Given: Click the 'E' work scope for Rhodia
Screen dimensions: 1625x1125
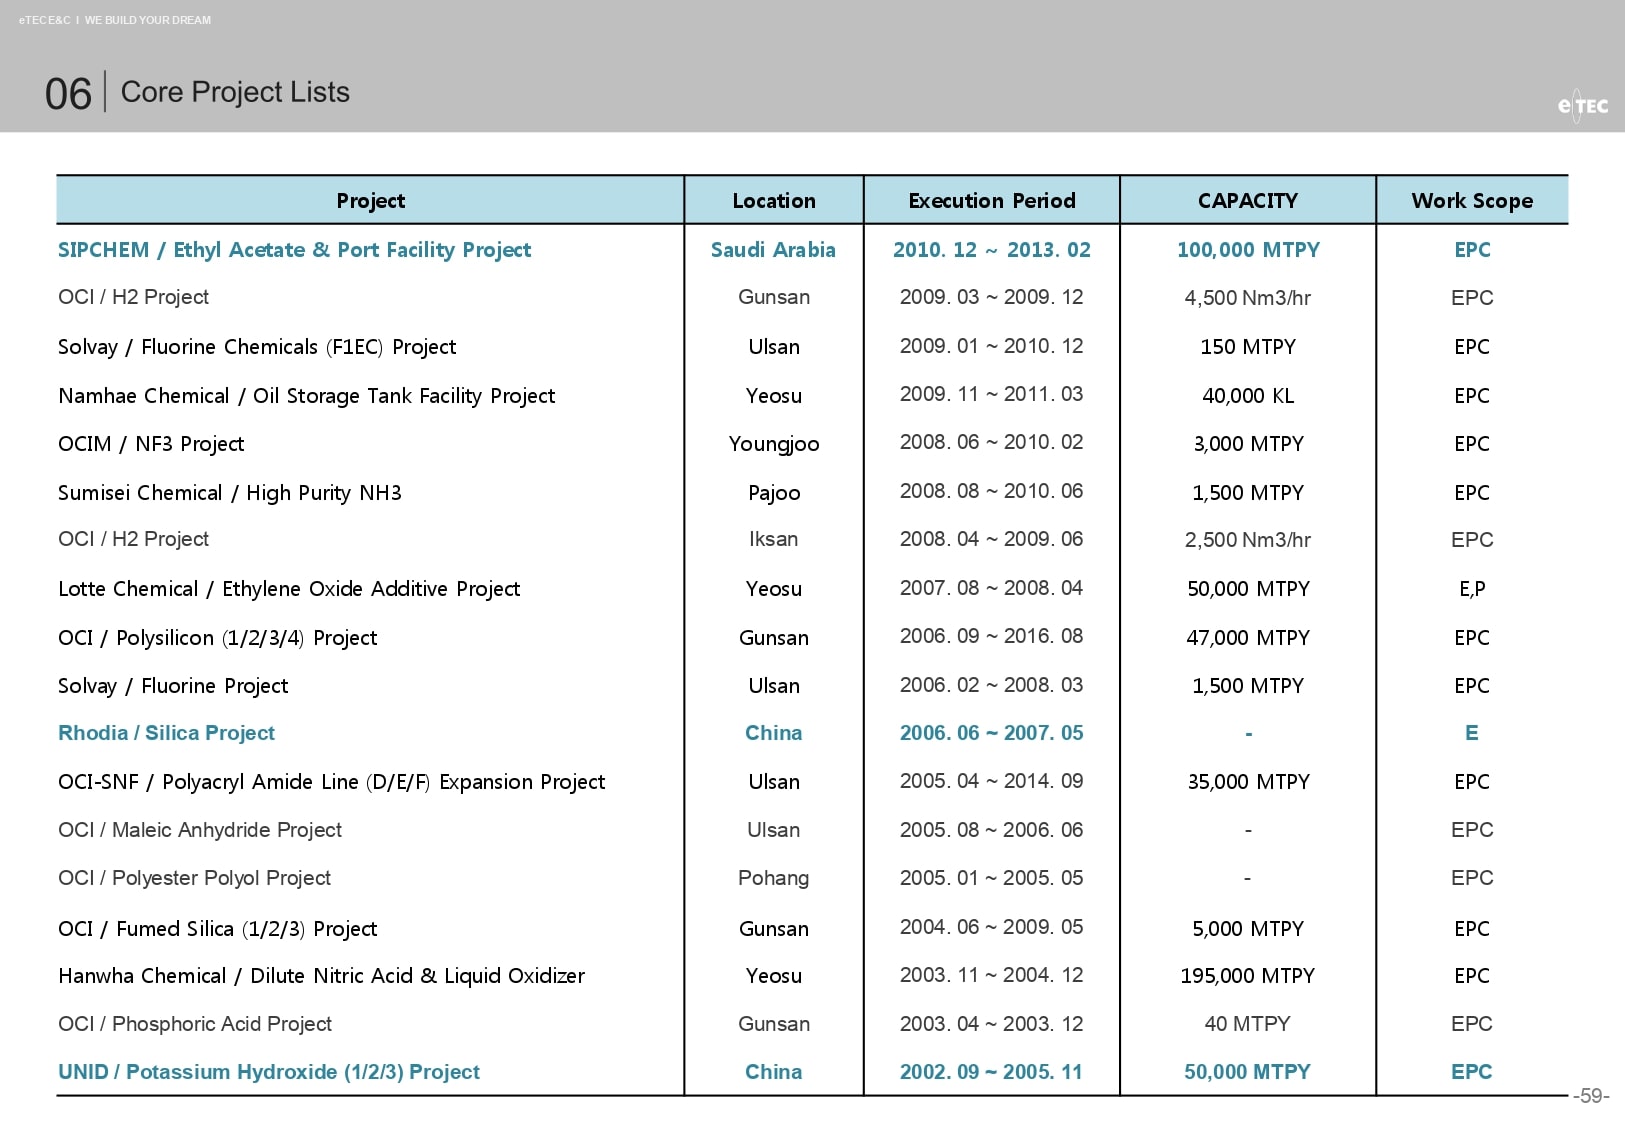Looking at the screenshot, I should point(1472,733).
